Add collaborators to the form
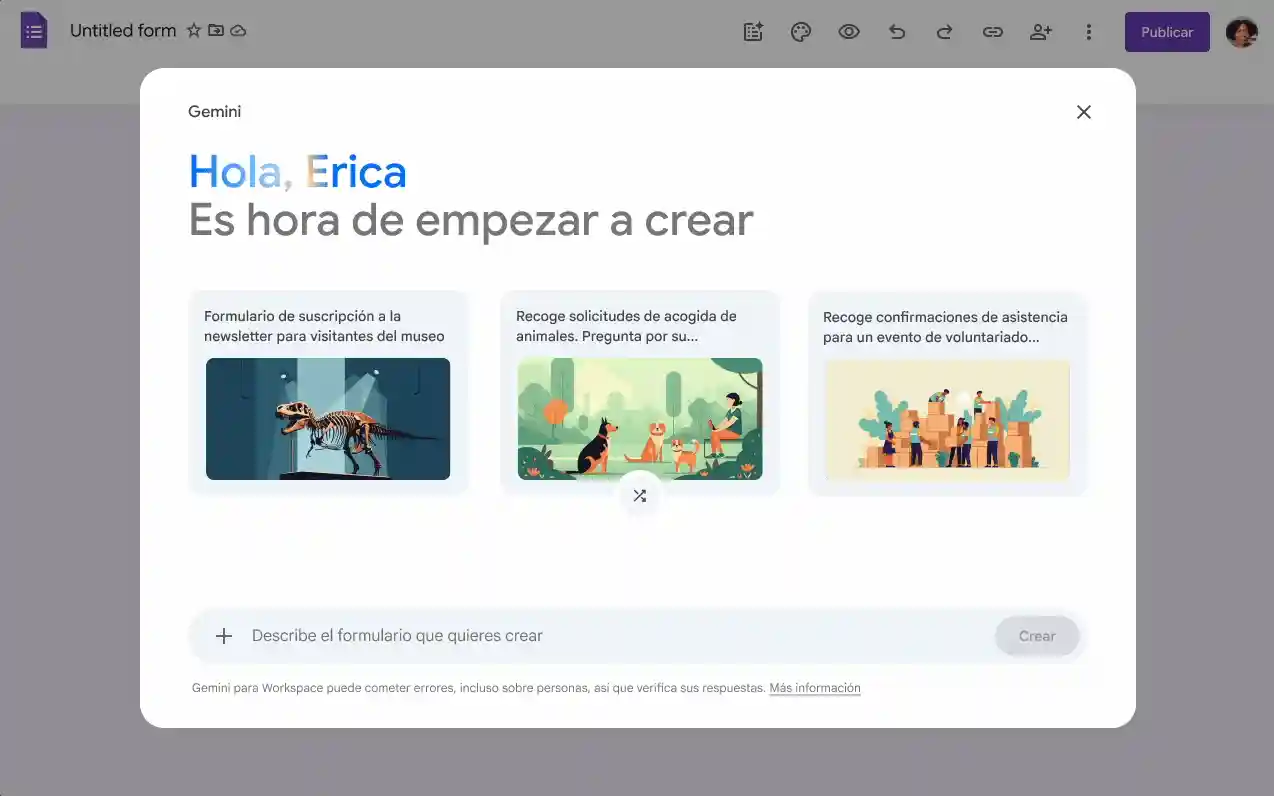 1040,31
